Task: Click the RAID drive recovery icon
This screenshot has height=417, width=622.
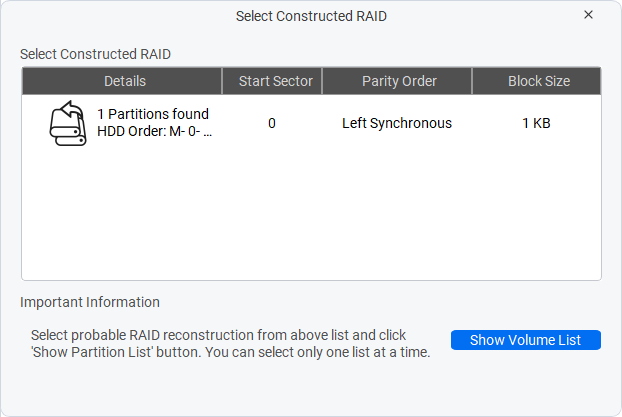Action: [68, 123]
